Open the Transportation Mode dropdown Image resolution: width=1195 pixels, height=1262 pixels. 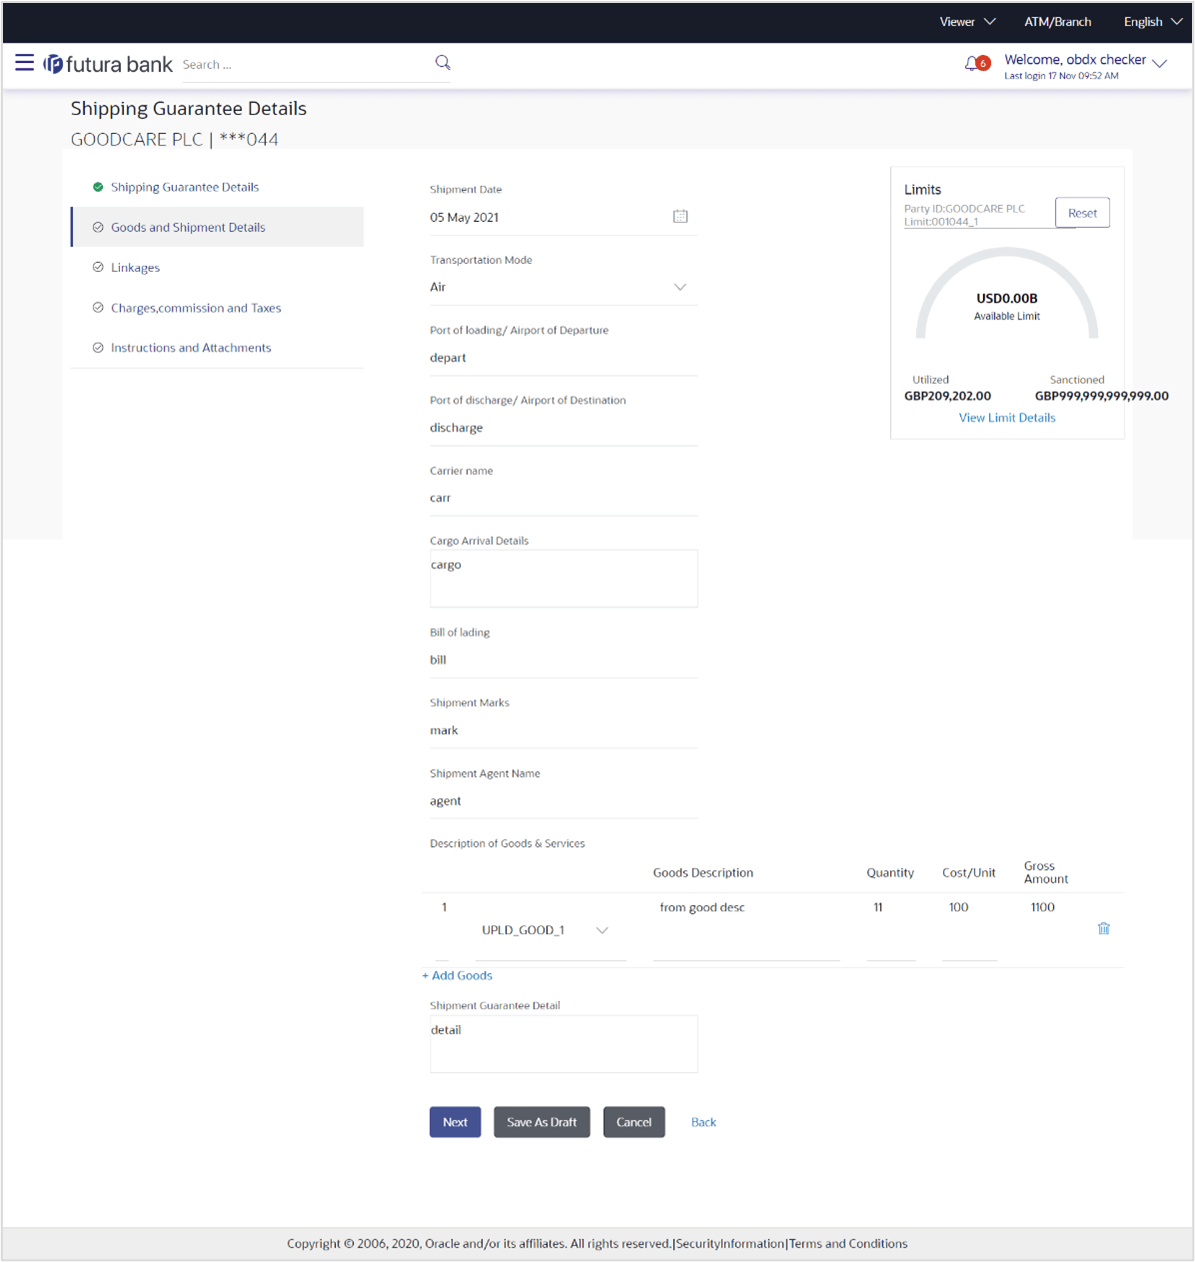[x=680, y=286]
